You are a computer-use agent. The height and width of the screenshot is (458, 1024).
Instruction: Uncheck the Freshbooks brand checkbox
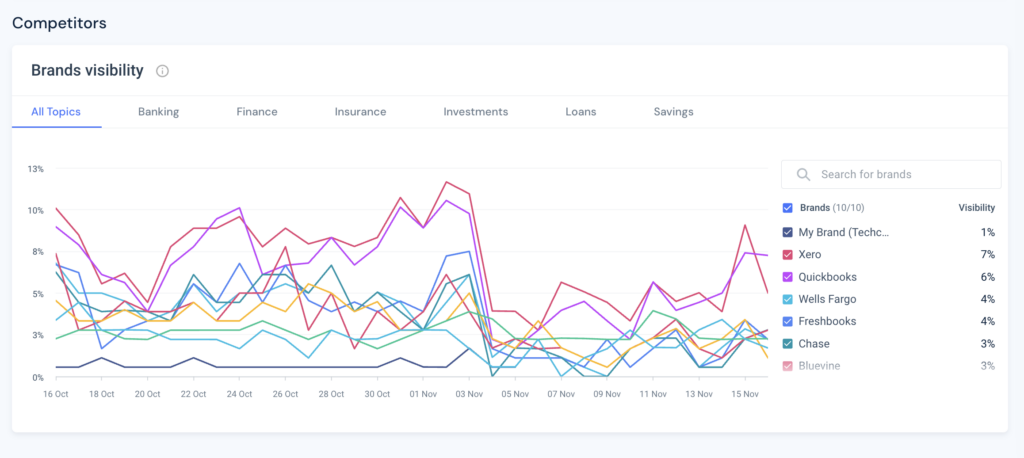coord(788,322)
